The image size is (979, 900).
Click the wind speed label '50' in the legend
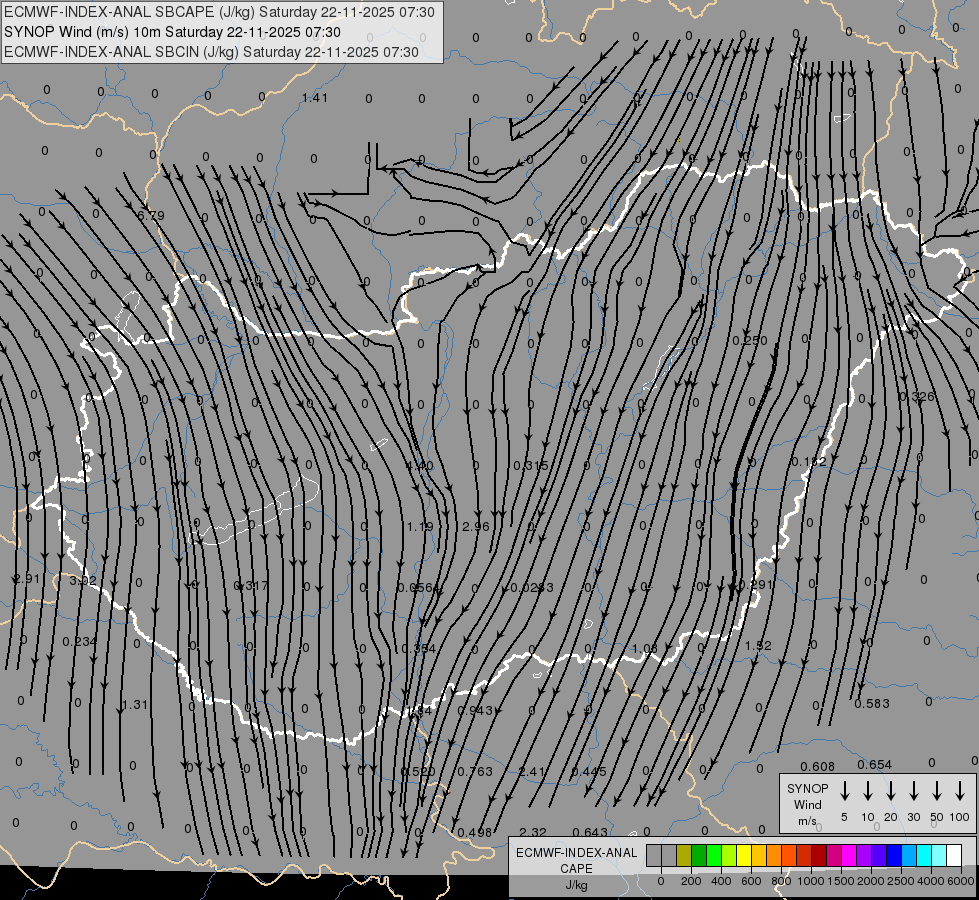click(x=937, y=817)
